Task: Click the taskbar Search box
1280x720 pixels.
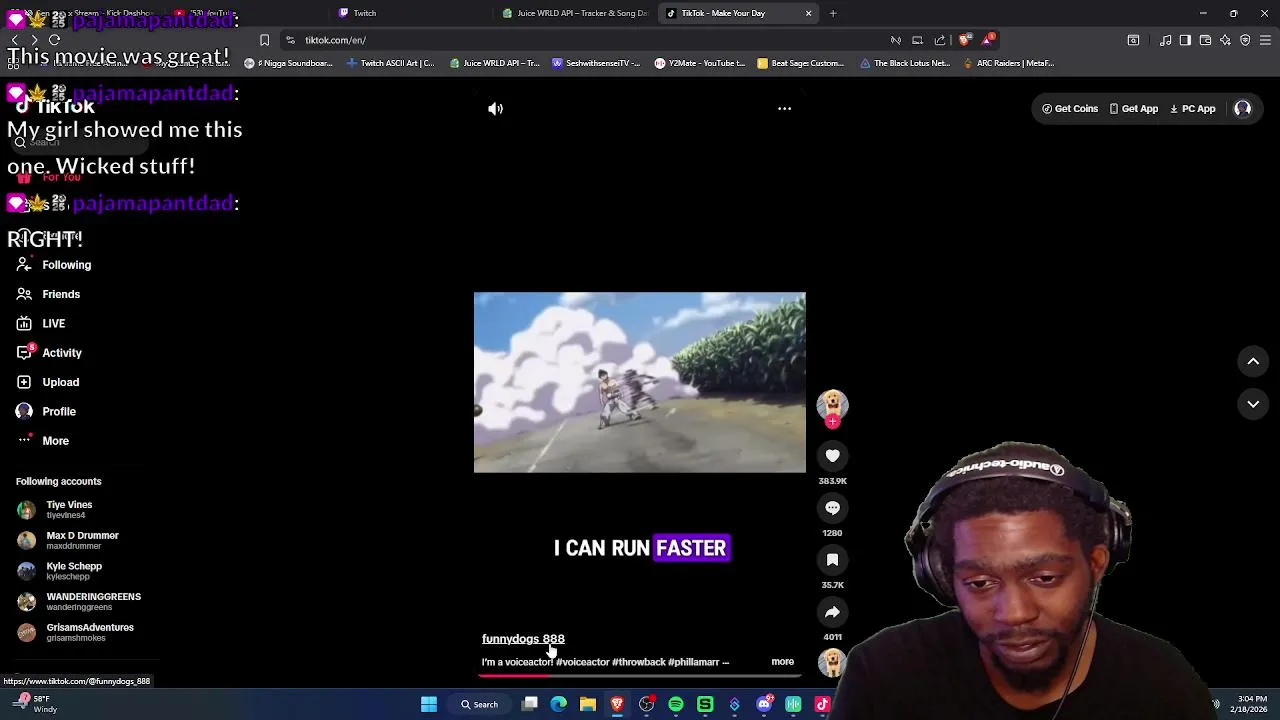Action: 479,705
